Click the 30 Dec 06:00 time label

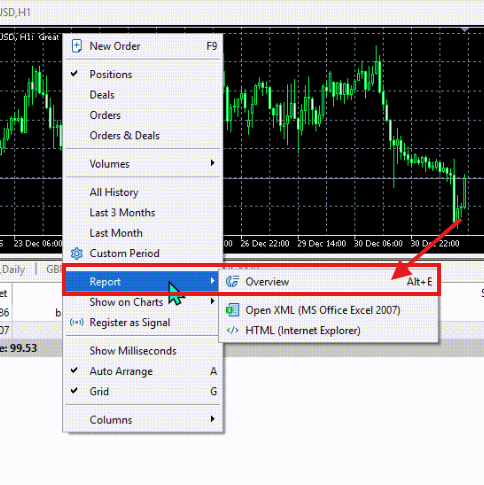(378, 244)
